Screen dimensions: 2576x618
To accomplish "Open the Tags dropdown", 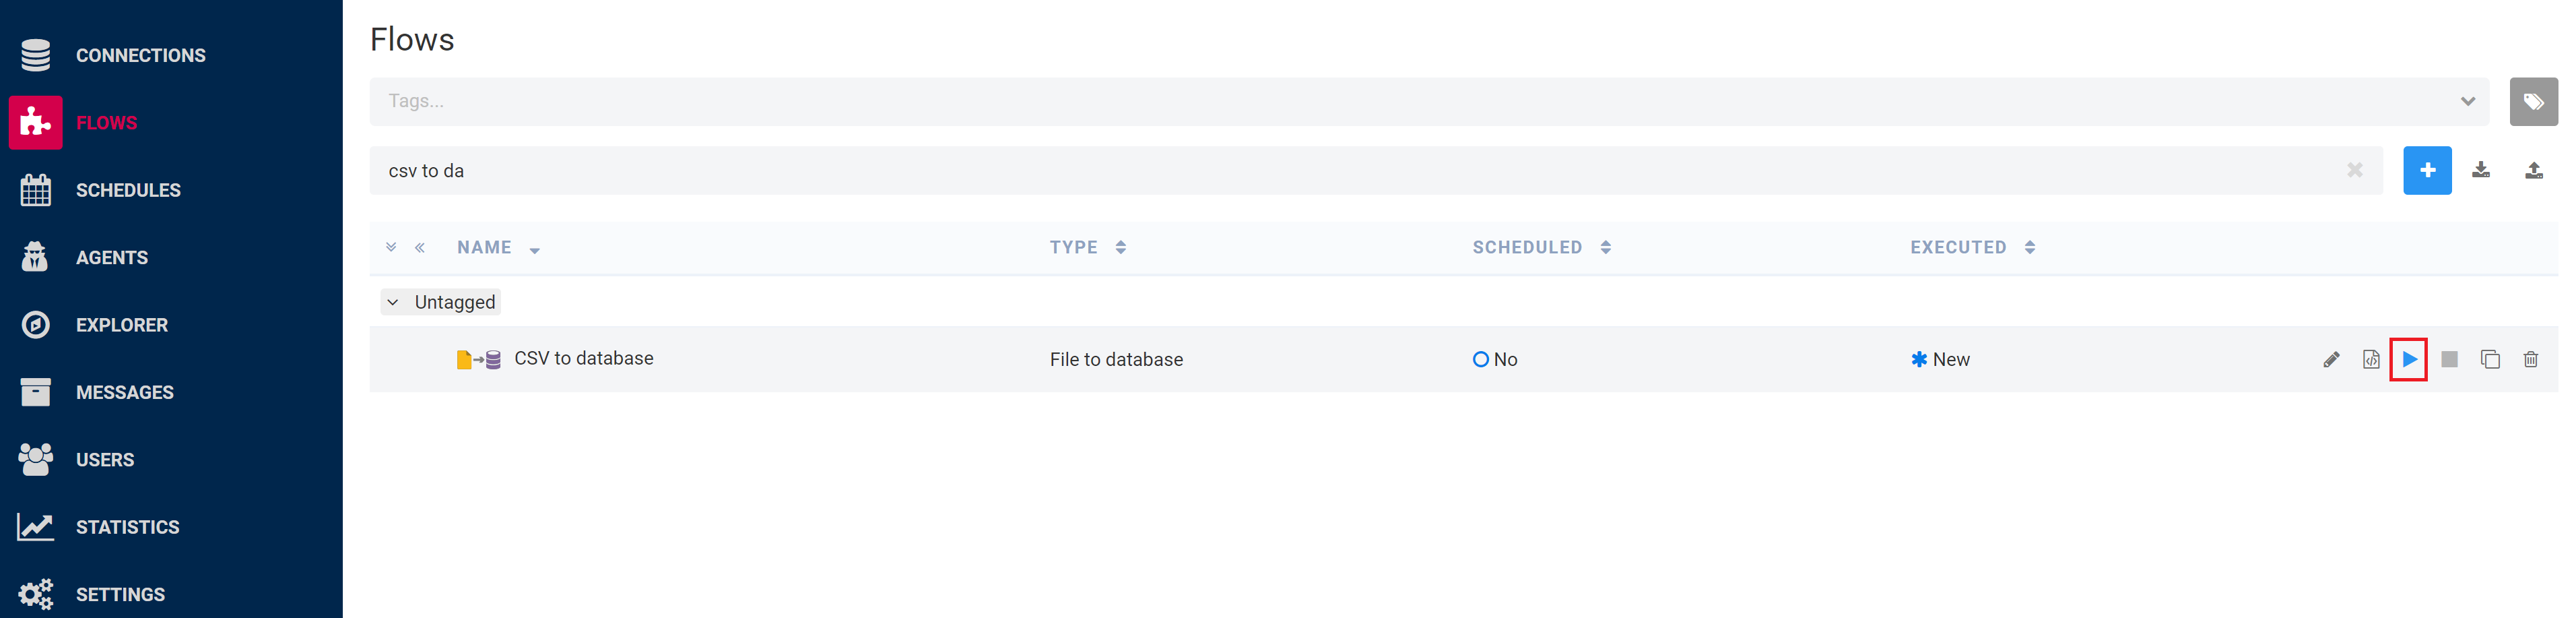I will click(2467, 101).
